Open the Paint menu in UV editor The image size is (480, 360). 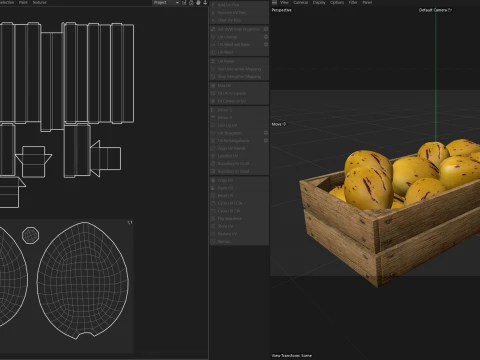pyautogui.click(x=23, y=2)
